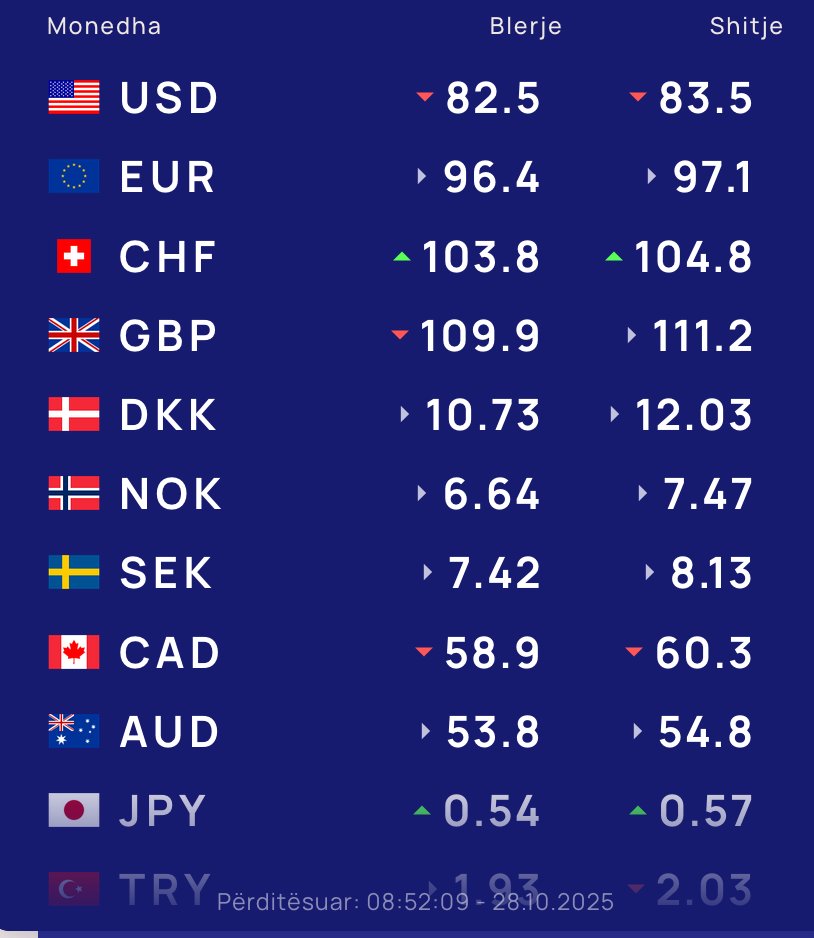Click the red down arrow beside GBP buy rate
This screenshot has width=814, height=938.
tap(400, 335)
